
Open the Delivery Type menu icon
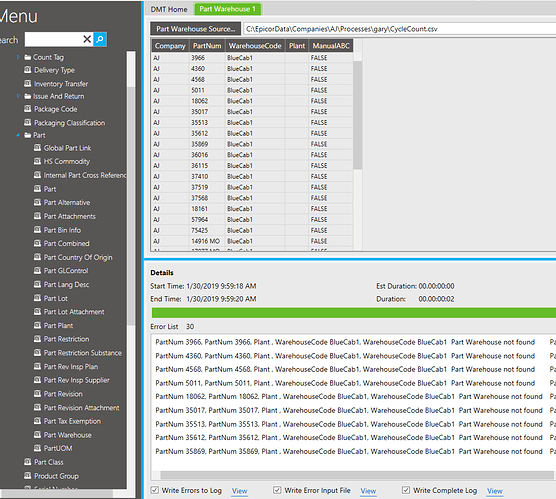click(27, 70)
